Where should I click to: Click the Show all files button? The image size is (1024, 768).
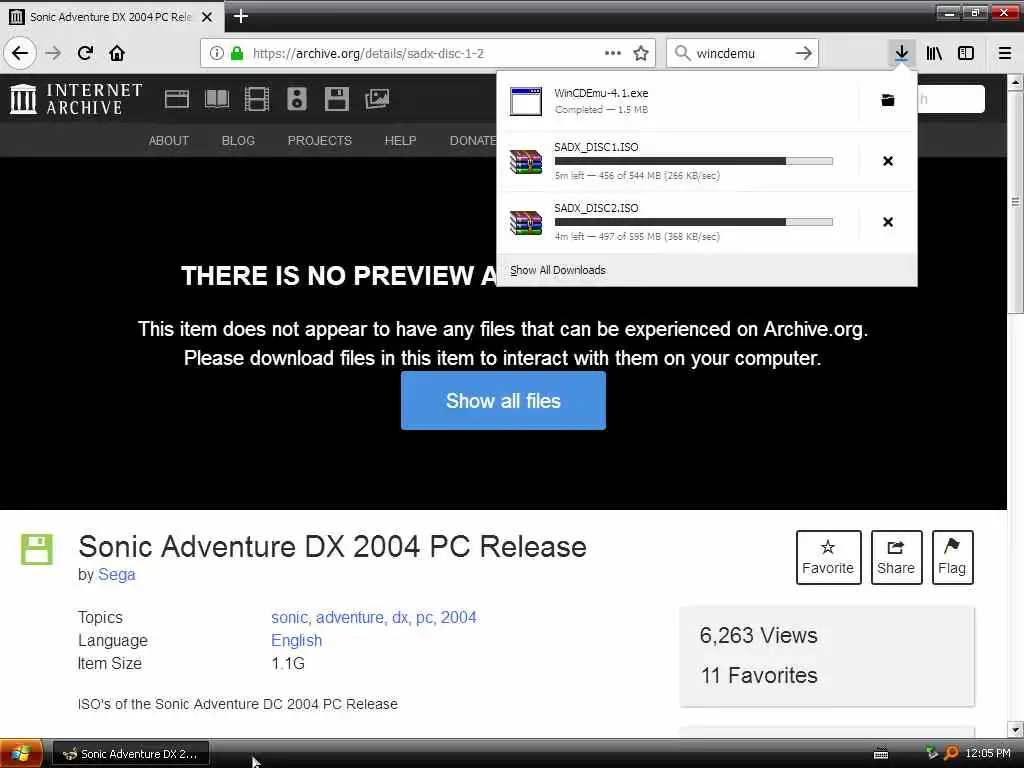504,400
